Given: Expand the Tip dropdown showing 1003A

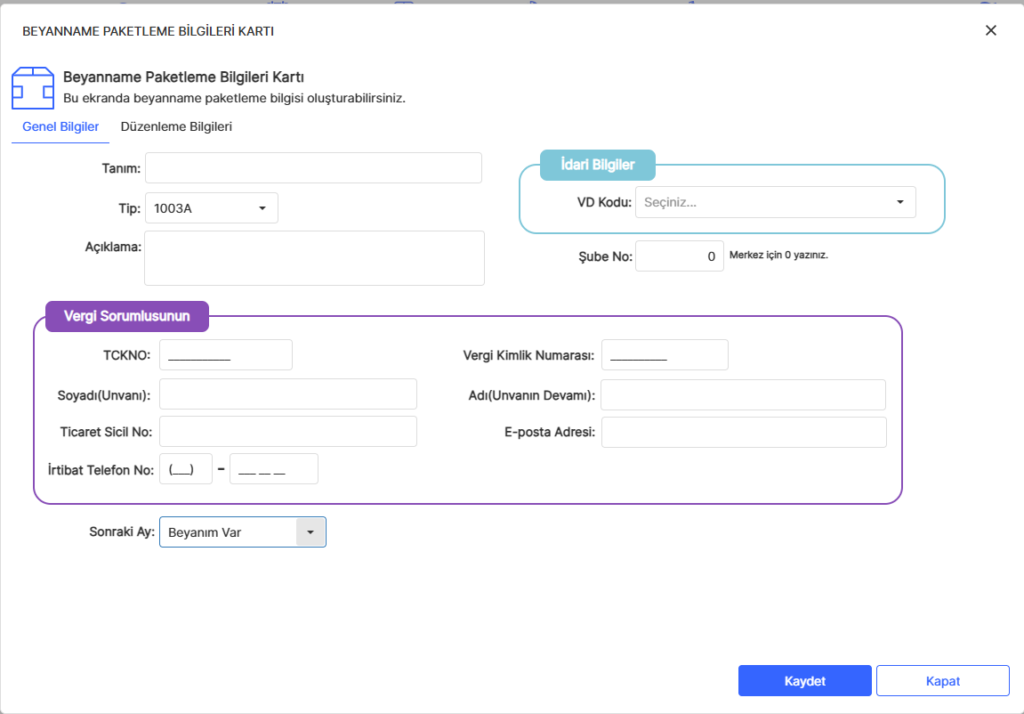Looking at the screenshot, I should pyautogui.click(x=211, y=208).
